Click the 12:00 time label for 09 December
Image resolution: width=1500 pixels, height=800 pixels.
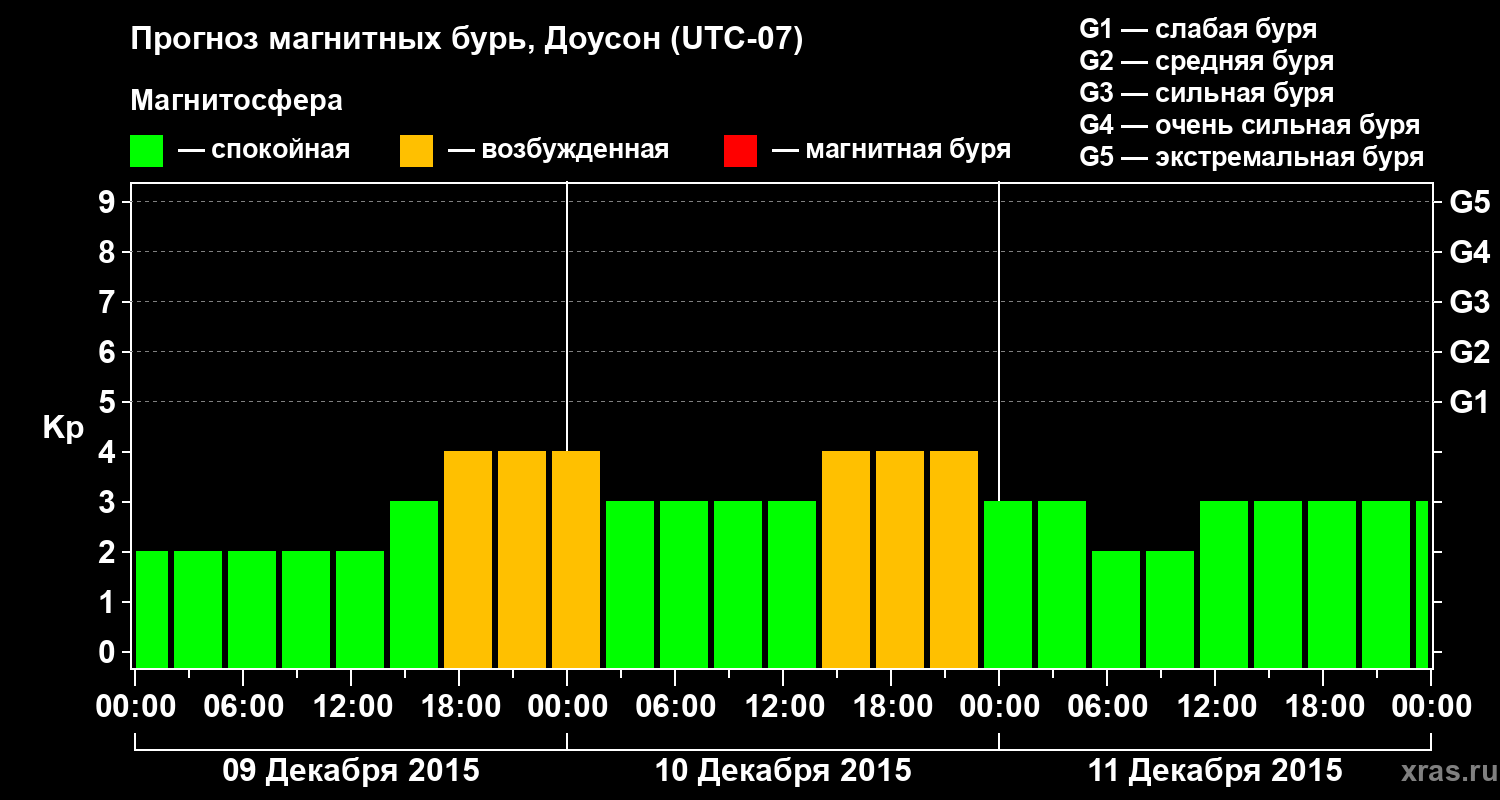tap(351, 707)
